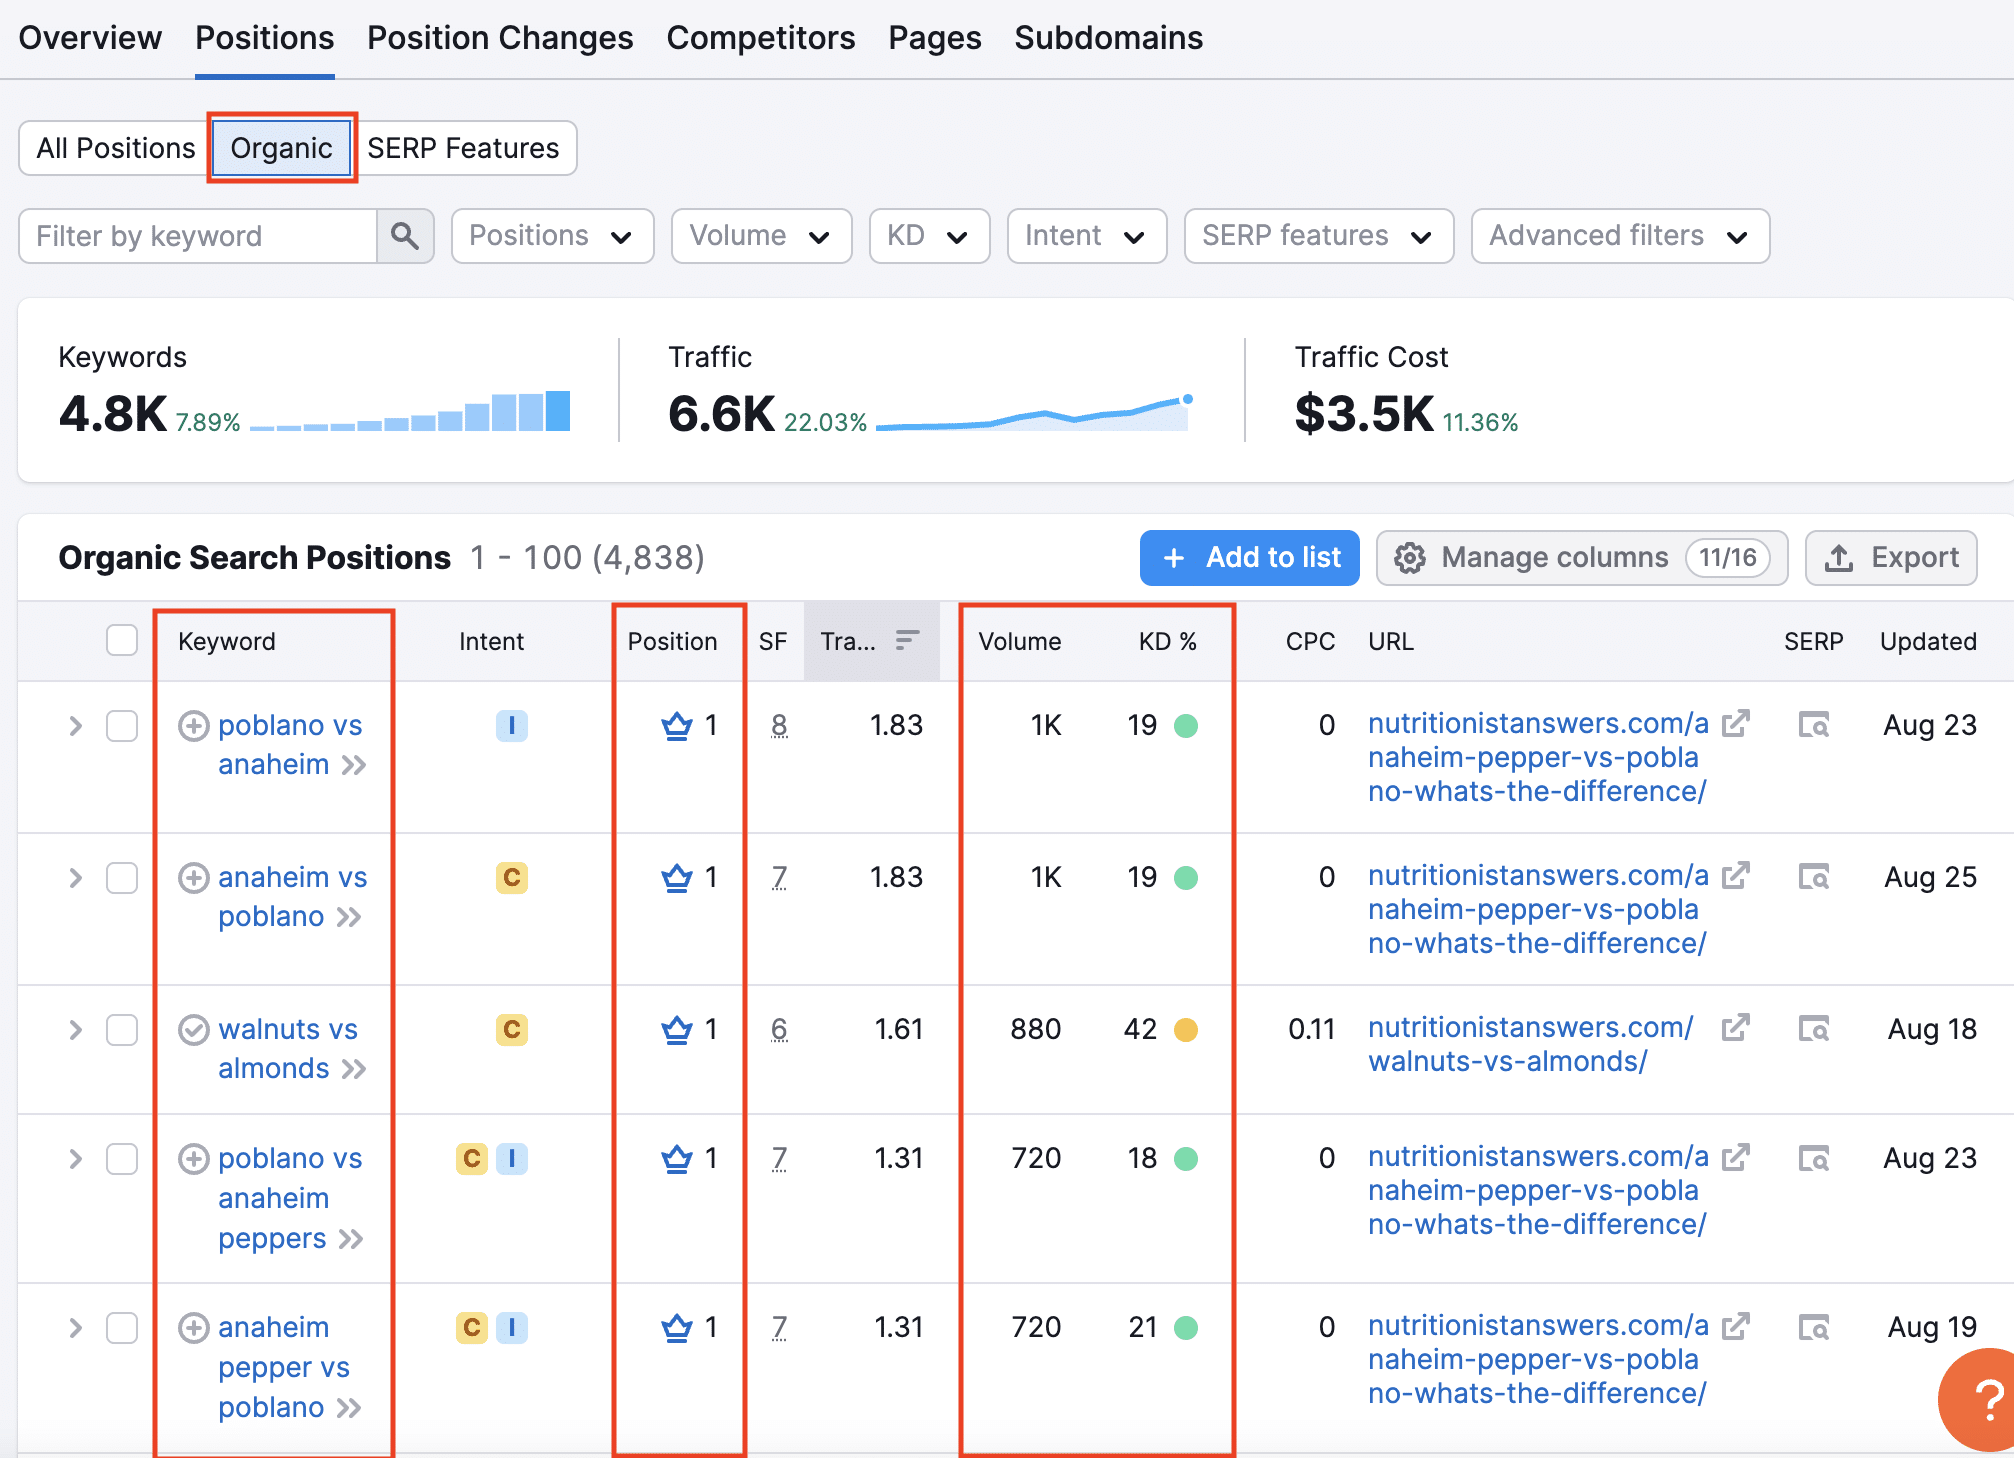This screenshot has height=1458, width=2014.
Task: Open the Volume filter dropdown
Action: pyautogui.click(x=761, y=236)
